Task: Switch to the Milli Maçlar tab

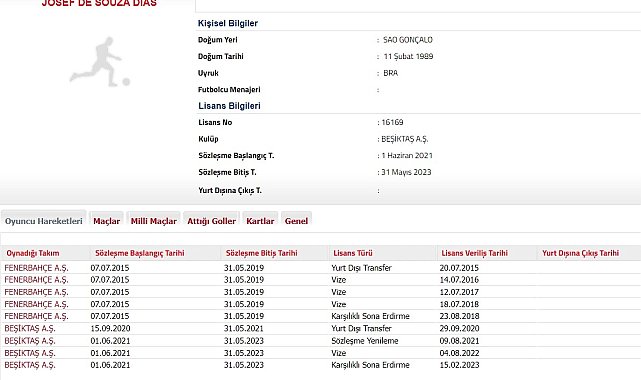Action: coord(154,221)
